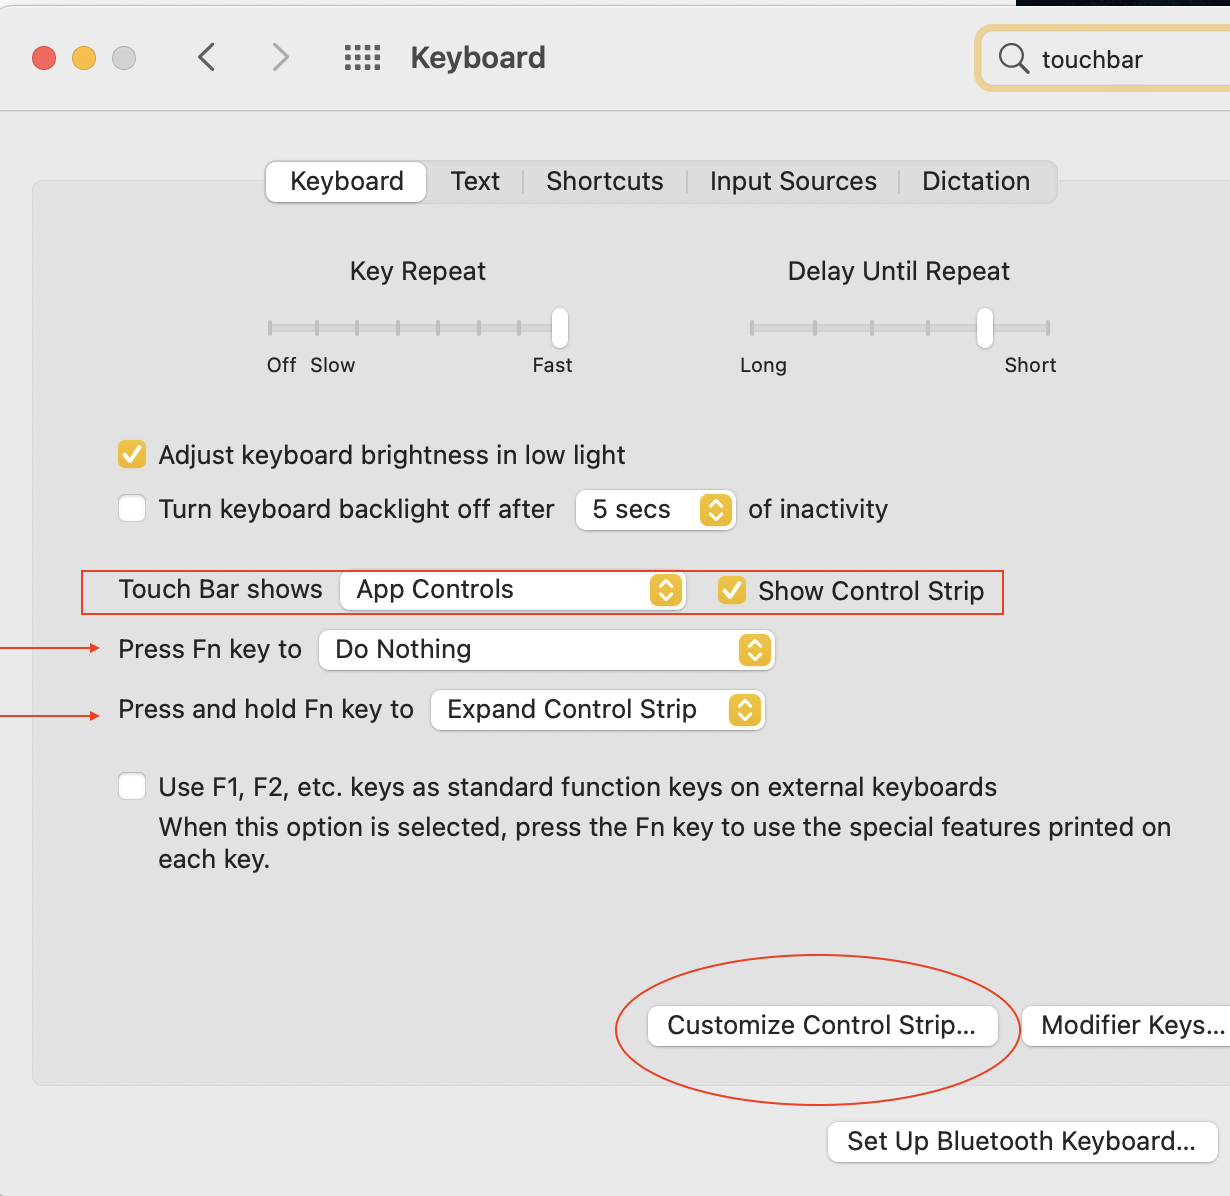Screen dimensions: 1230x1196
Task: Expand Press and hold Fn key dropdown
Action: coord(597,710)
